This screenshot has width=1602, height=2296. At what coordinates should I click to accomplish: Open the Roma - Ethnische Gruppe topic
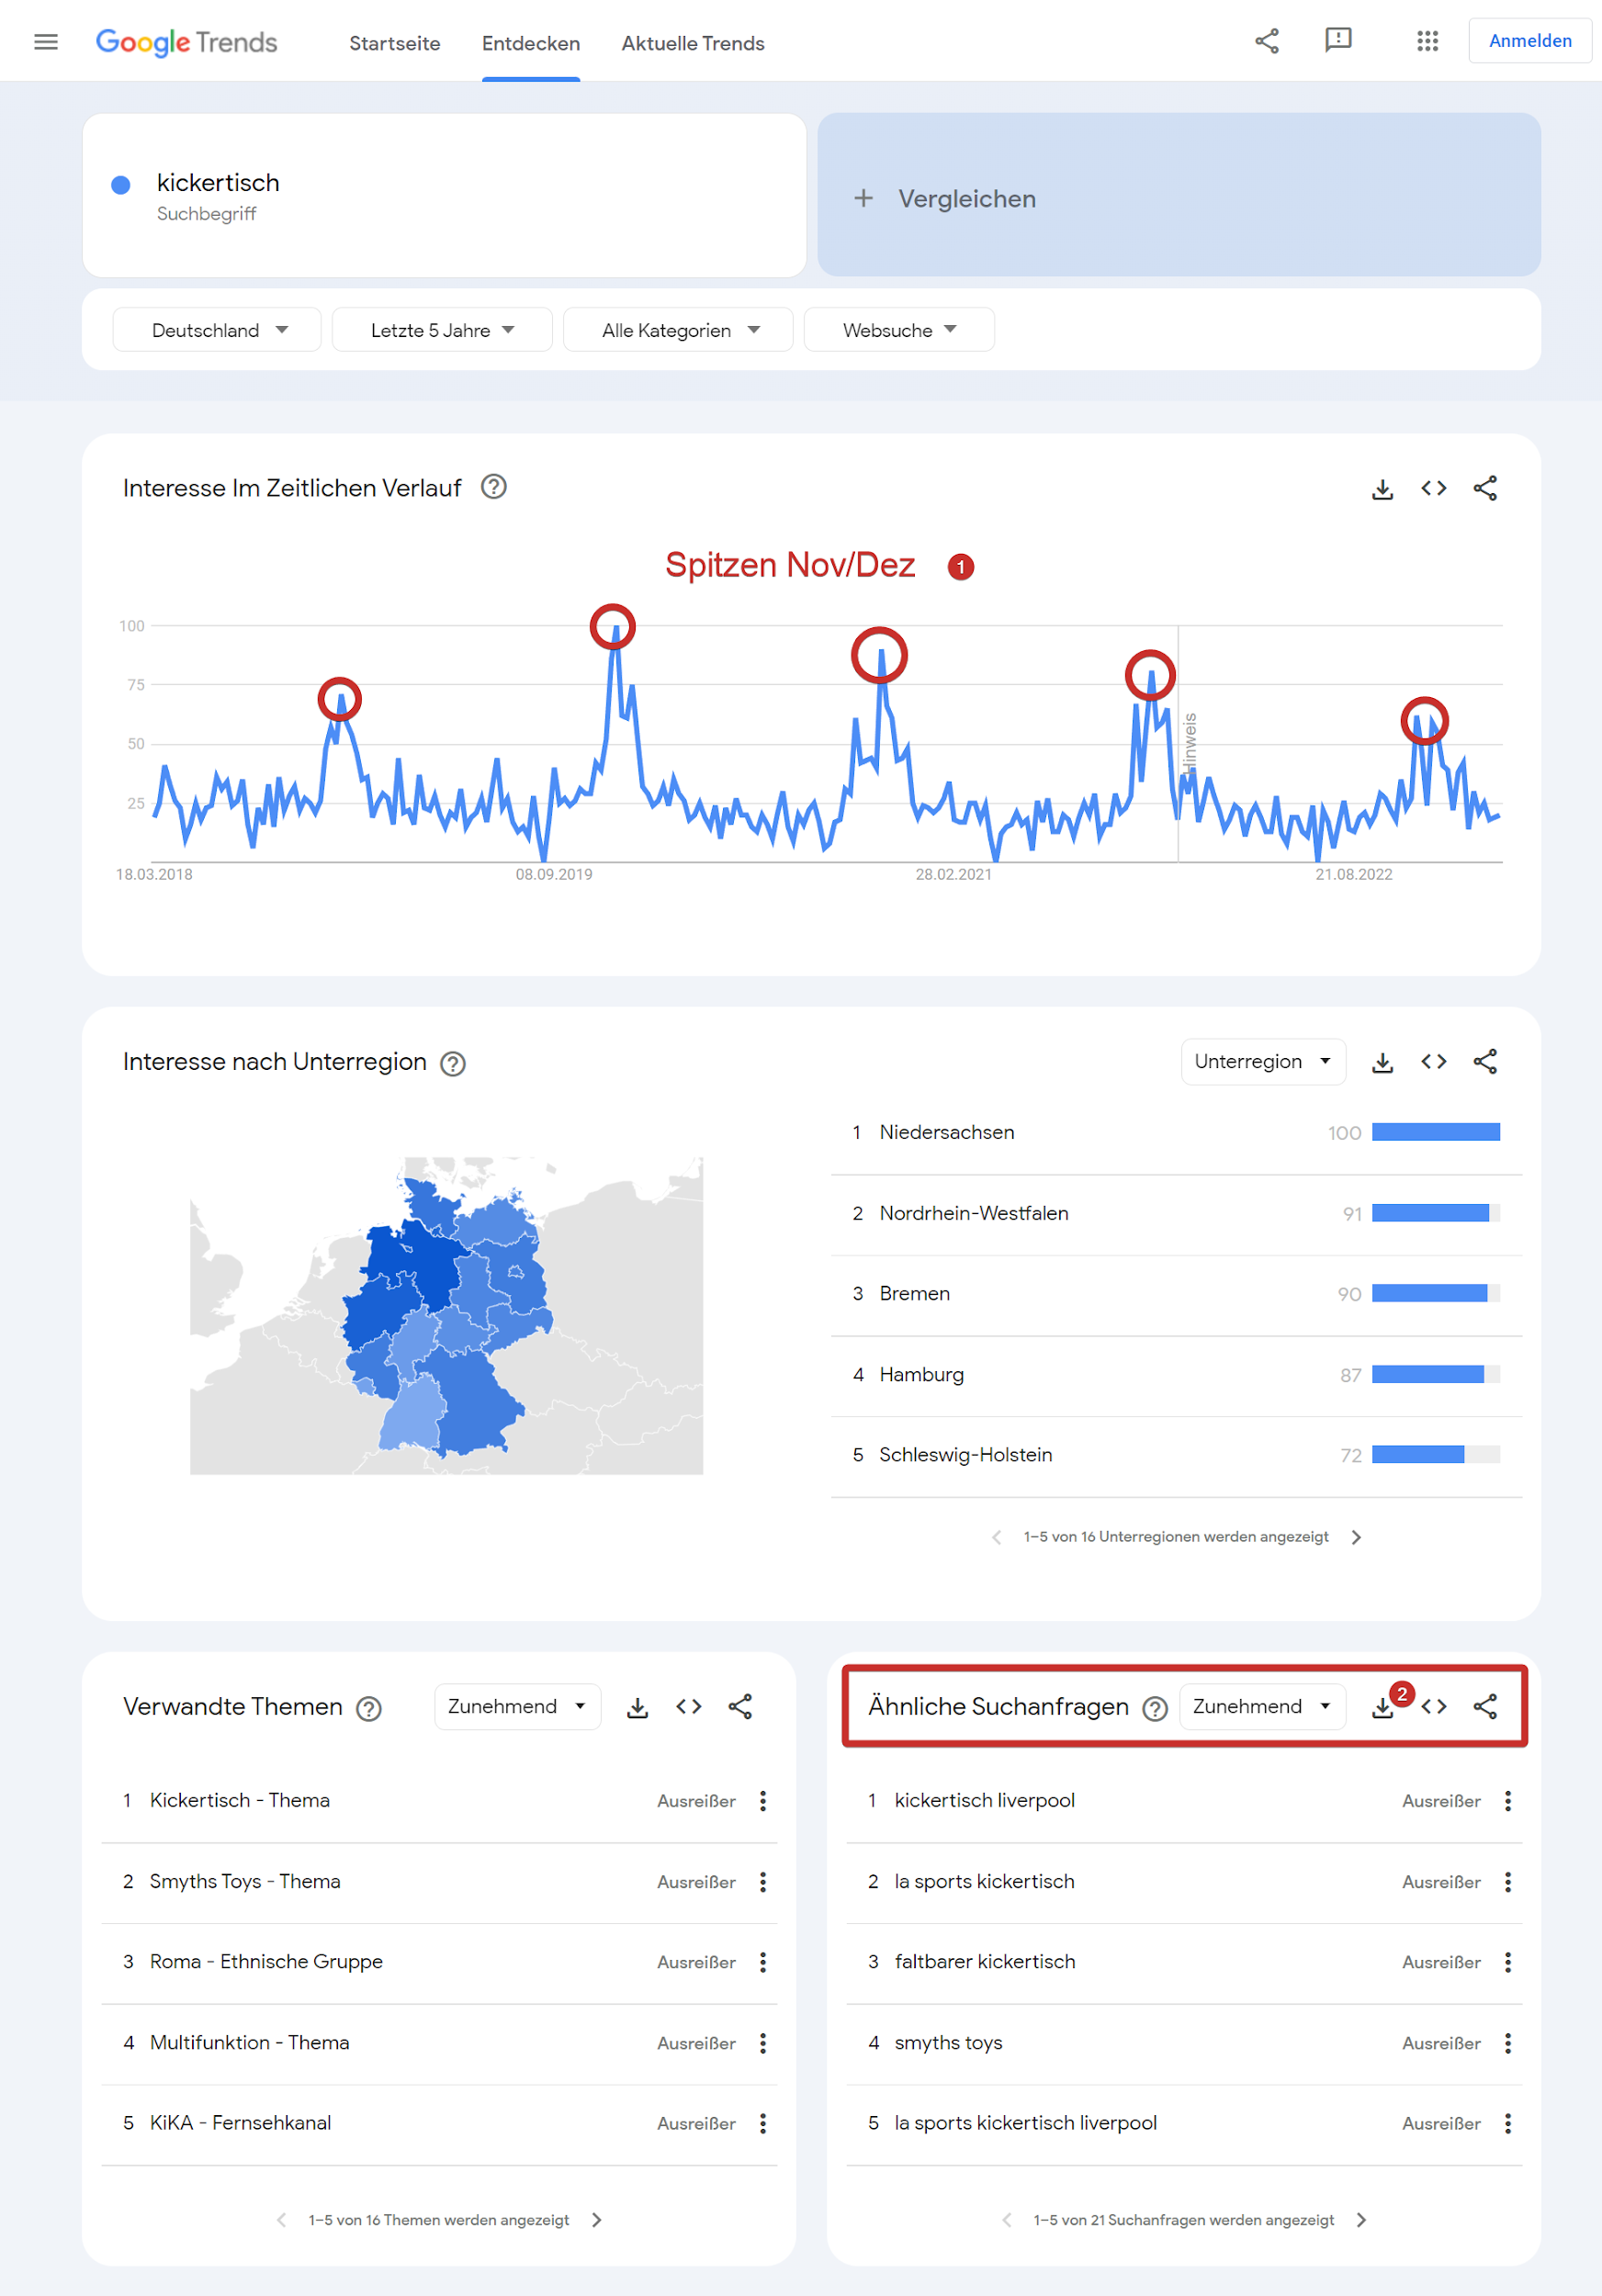266,1961
